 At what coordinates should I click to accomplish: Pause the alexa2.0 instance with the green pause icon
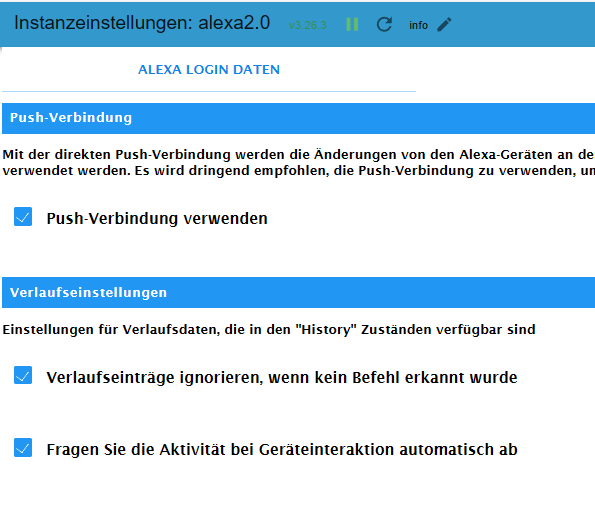[x=352, y=25]
